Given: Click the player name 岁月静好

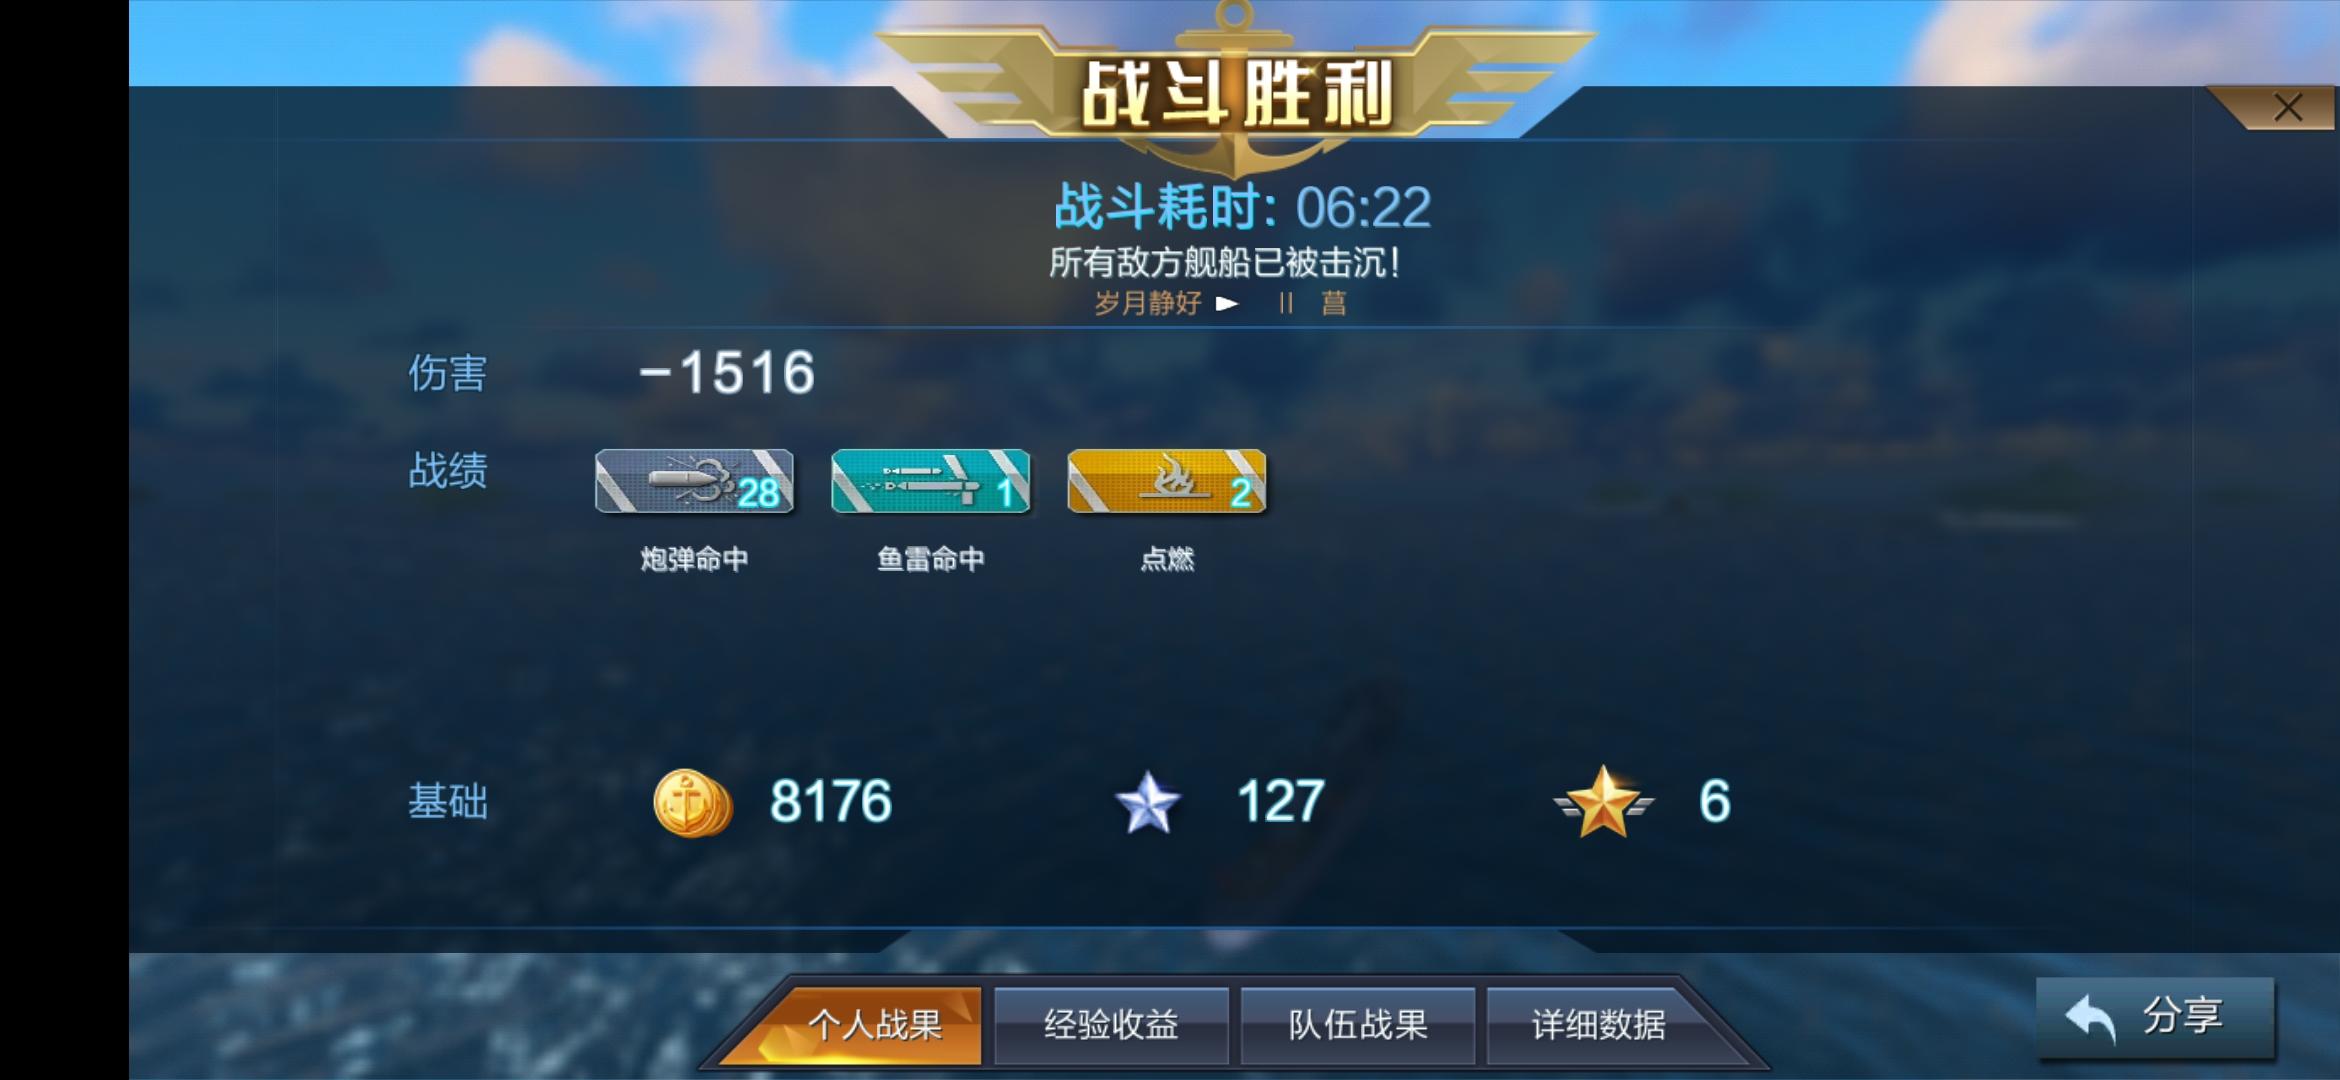Looking at the screenshot, I should [1147, 303].
